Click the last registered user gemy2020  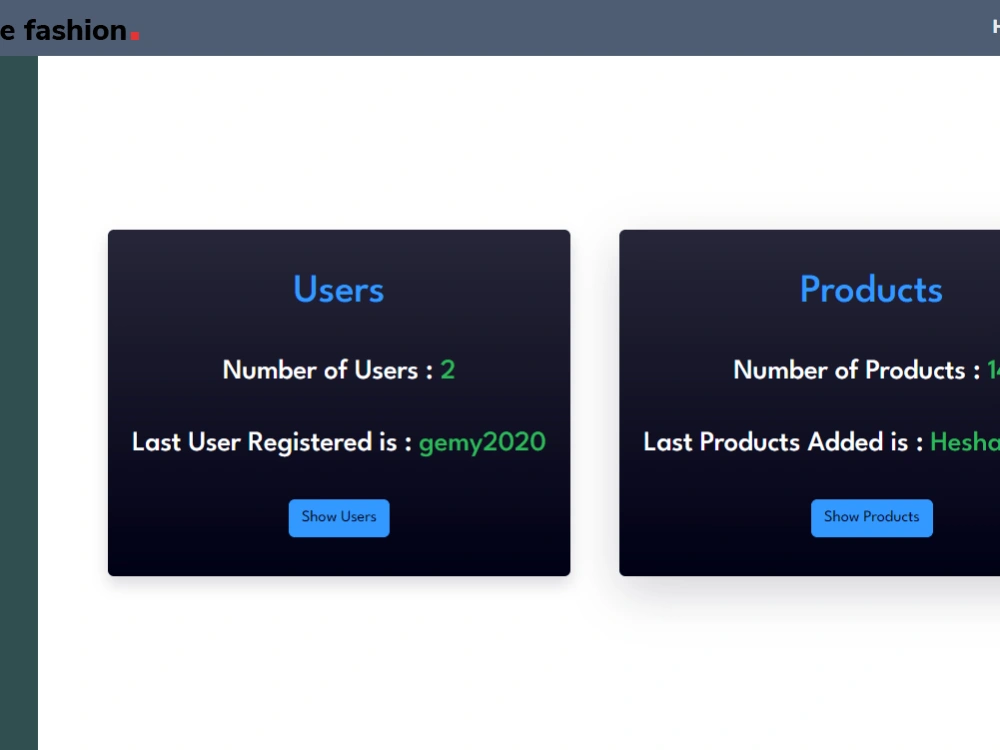pyautogui.click(x=482, y=443)
